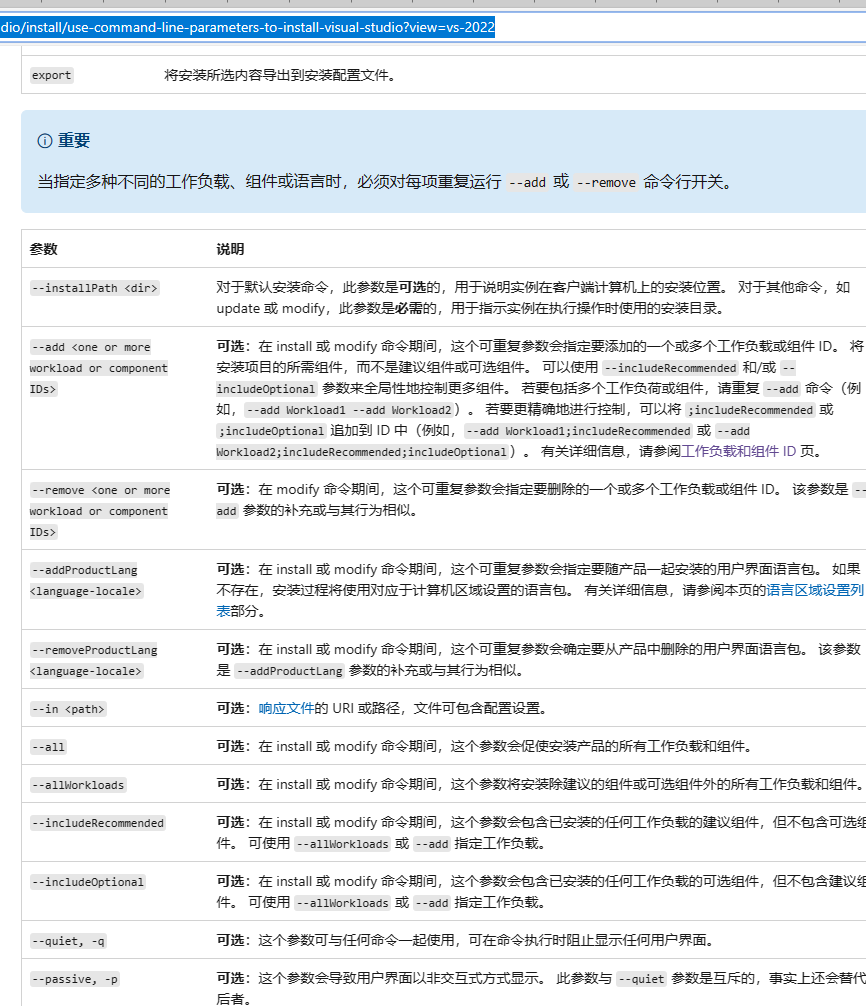Click the --removeProductLang parameter

pyautogui.click(x=94, y=660)
